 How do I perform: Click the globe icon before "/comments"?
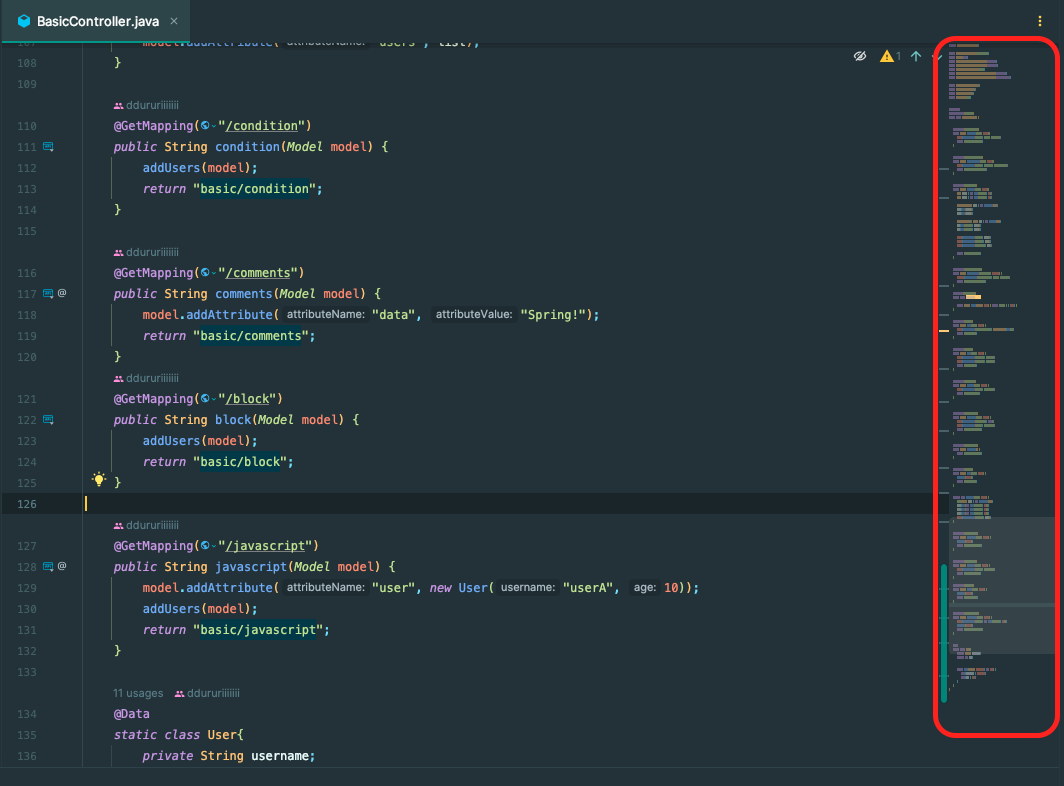click(205, 273)
